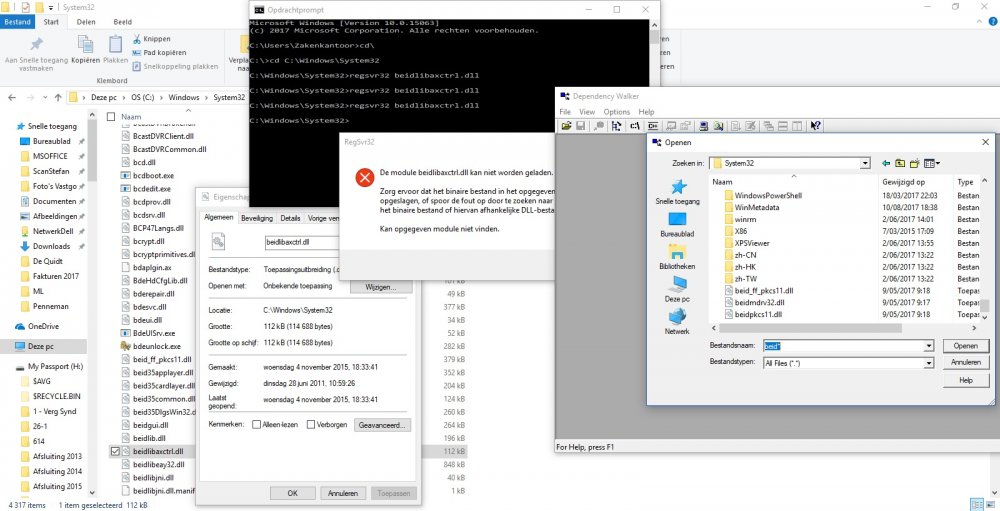Uncheck the beidlibaxctrl.dll item checkbox in file list
Viewport: 1000px width, 511px height.
115,452
